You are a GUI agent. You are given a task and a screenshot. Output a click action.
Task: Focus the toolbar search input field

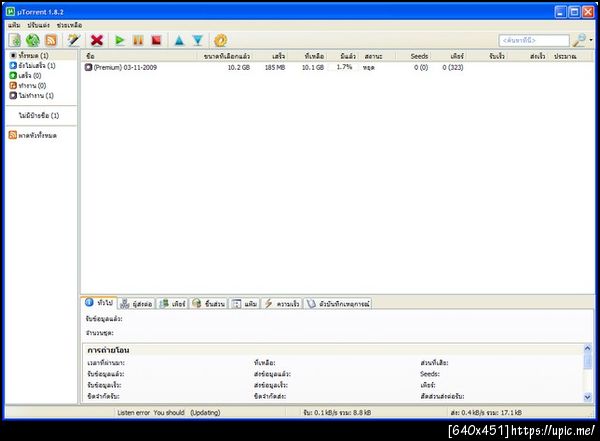tap(534, 40)
